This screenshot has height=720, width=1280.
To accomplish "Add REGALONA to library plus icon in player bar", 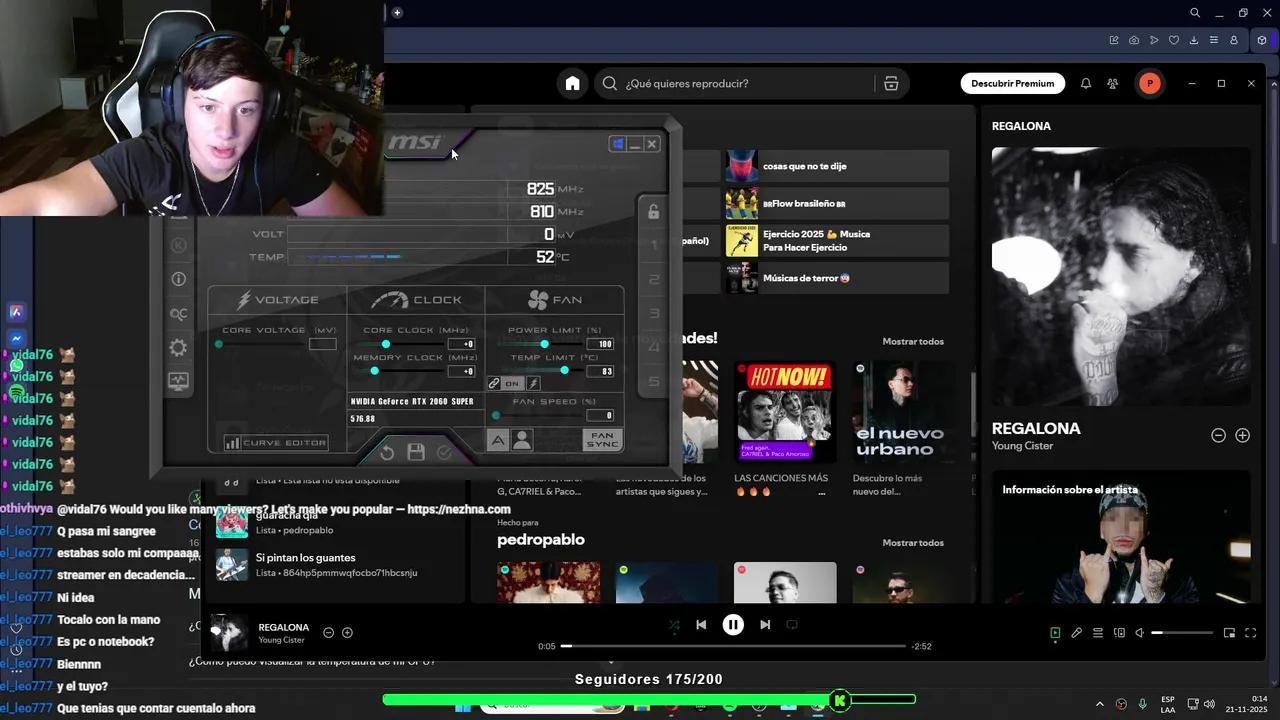I will tap(347, 633).
